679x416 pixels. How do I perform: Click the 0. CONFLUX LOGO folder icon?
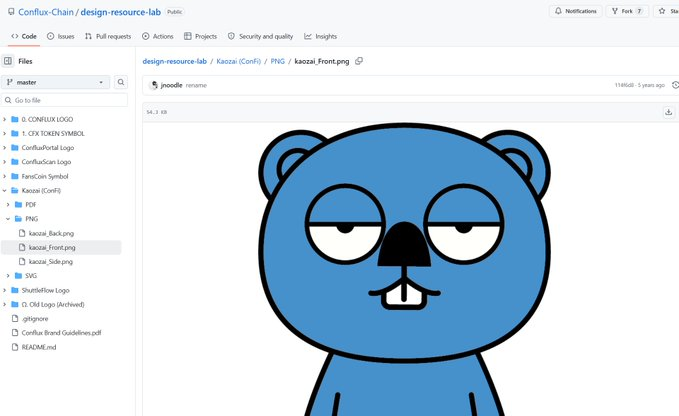15,119
